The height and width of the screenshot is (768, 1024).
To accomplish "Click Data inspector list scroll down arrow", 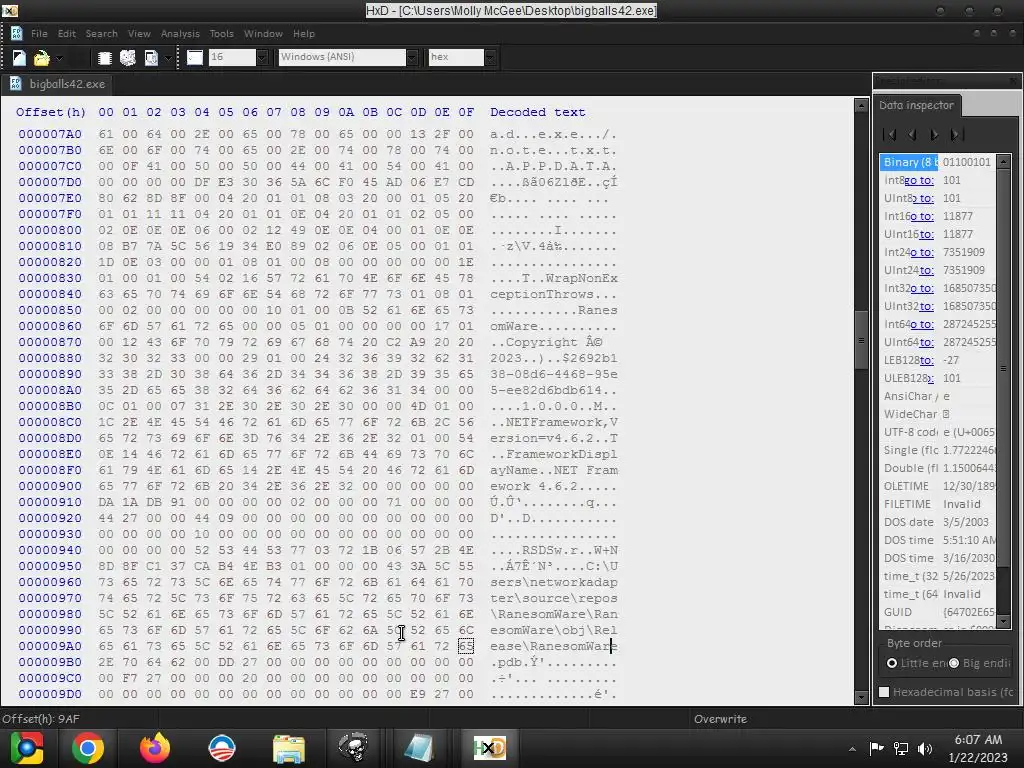I will pyautogui.click(x=1004, y=622).
